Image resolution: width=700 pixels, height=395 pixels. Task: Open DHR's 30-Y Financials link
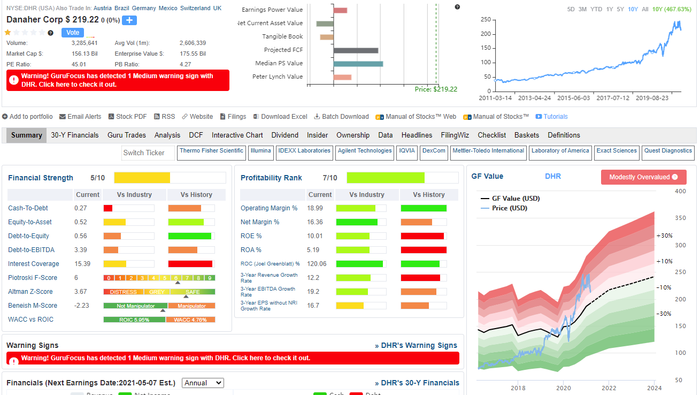417,383
